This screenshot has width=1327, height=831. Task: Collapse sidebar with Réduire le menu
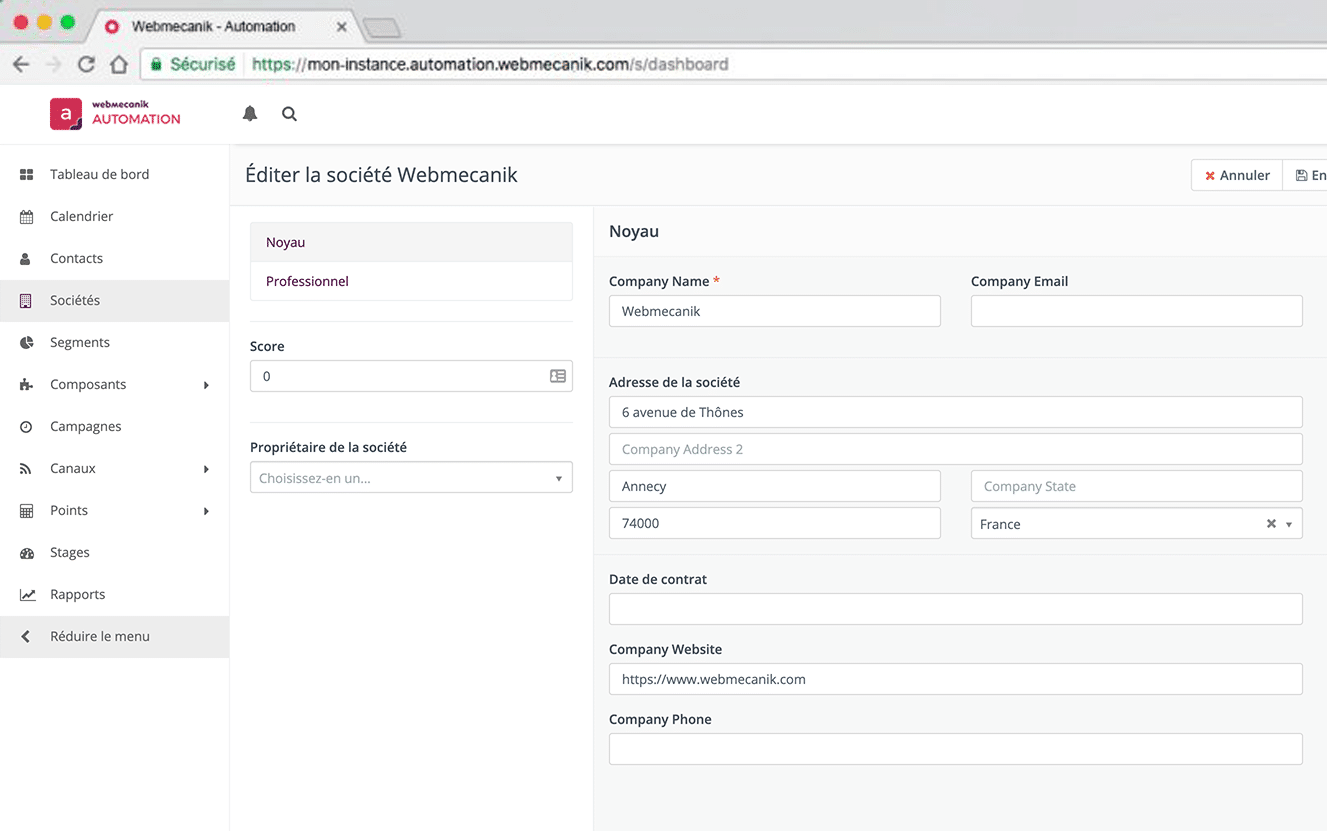click(100, 636)
